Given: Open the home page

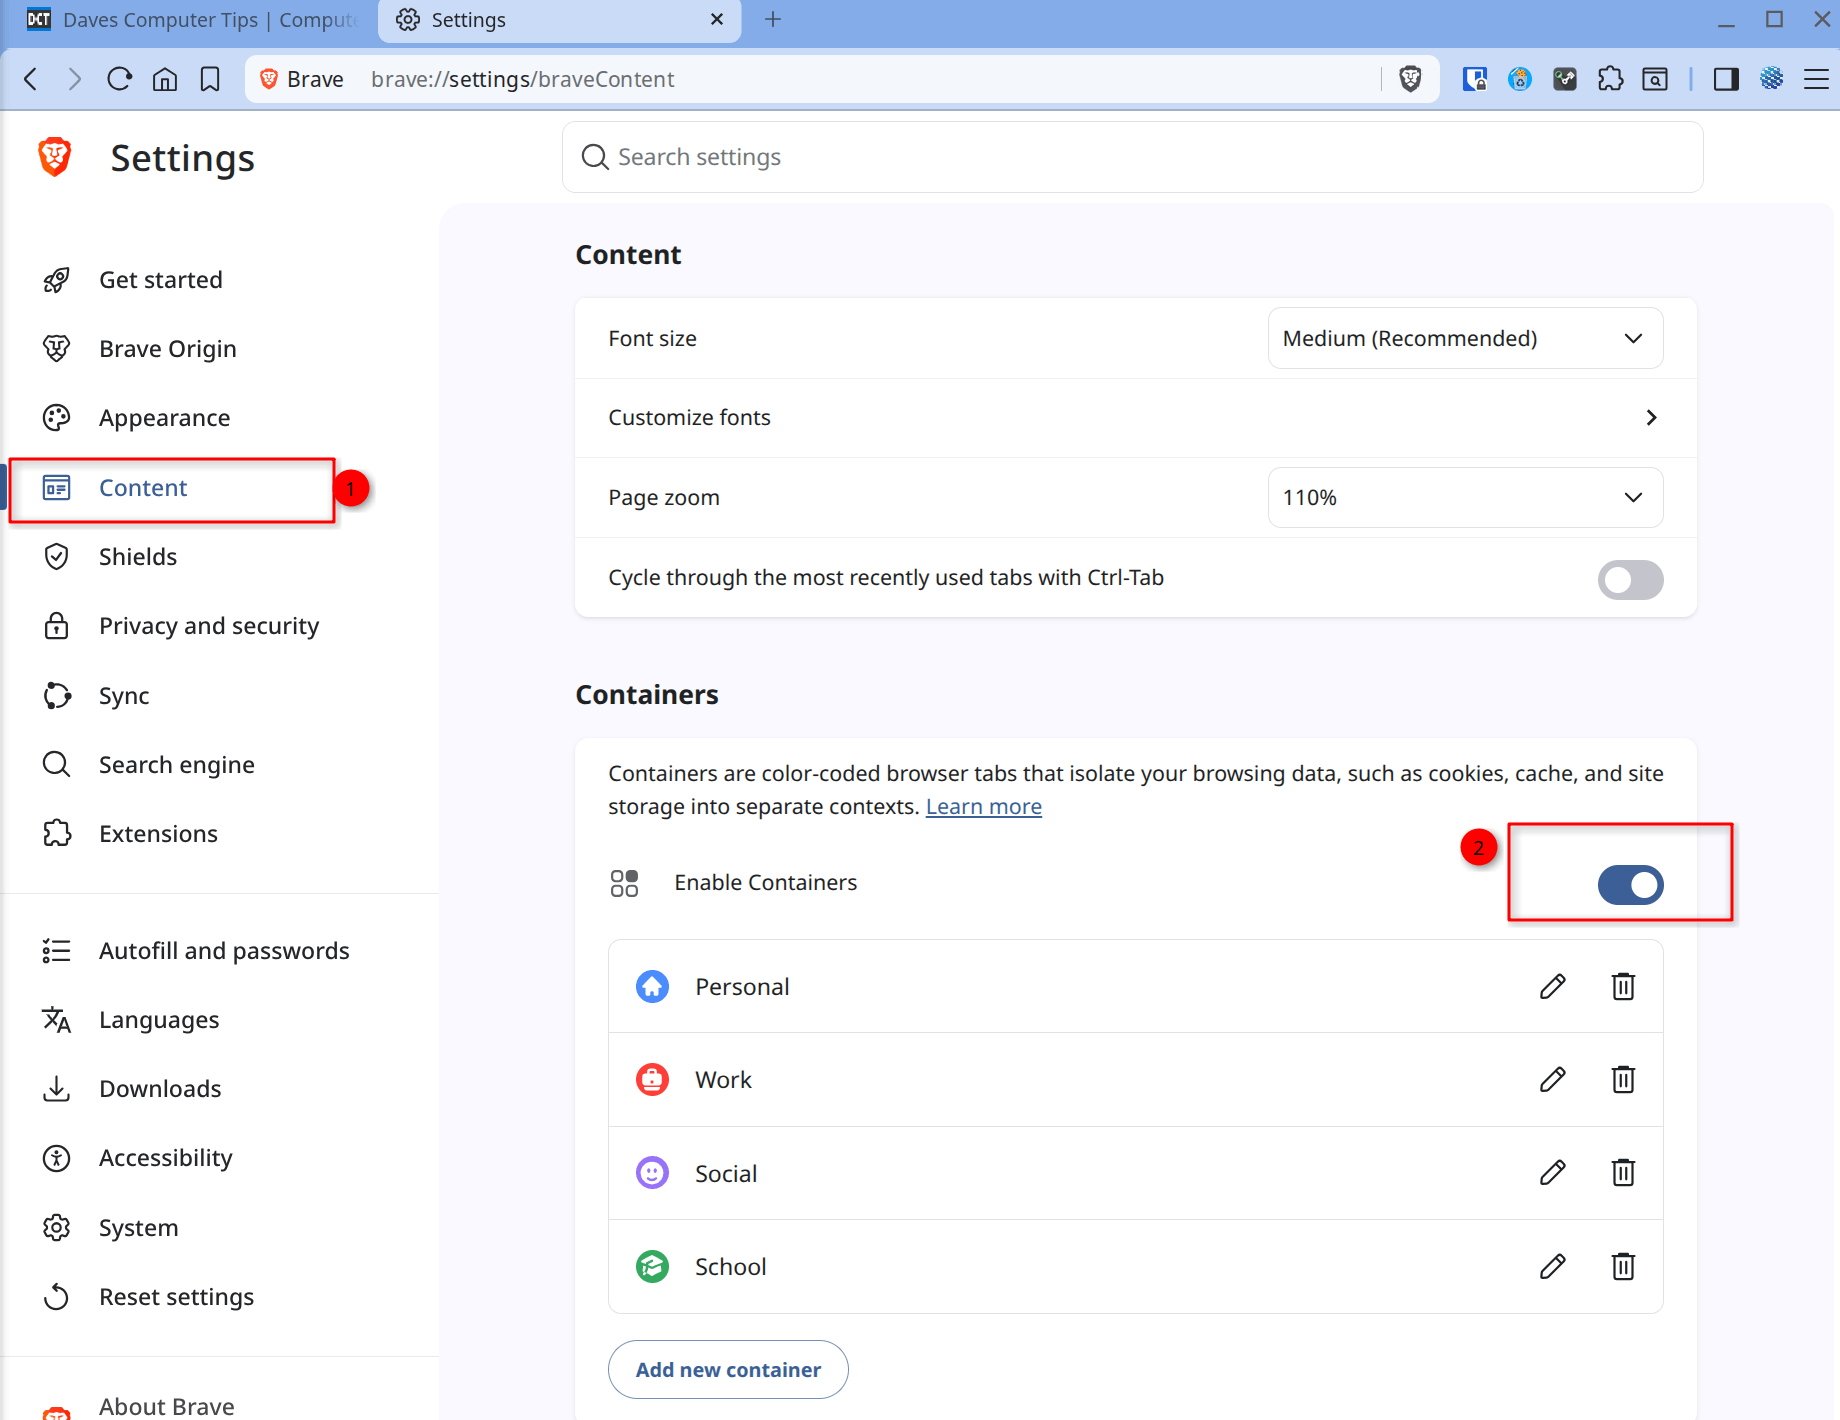Looking at the screenshot, I should click(x=165, y=79).
